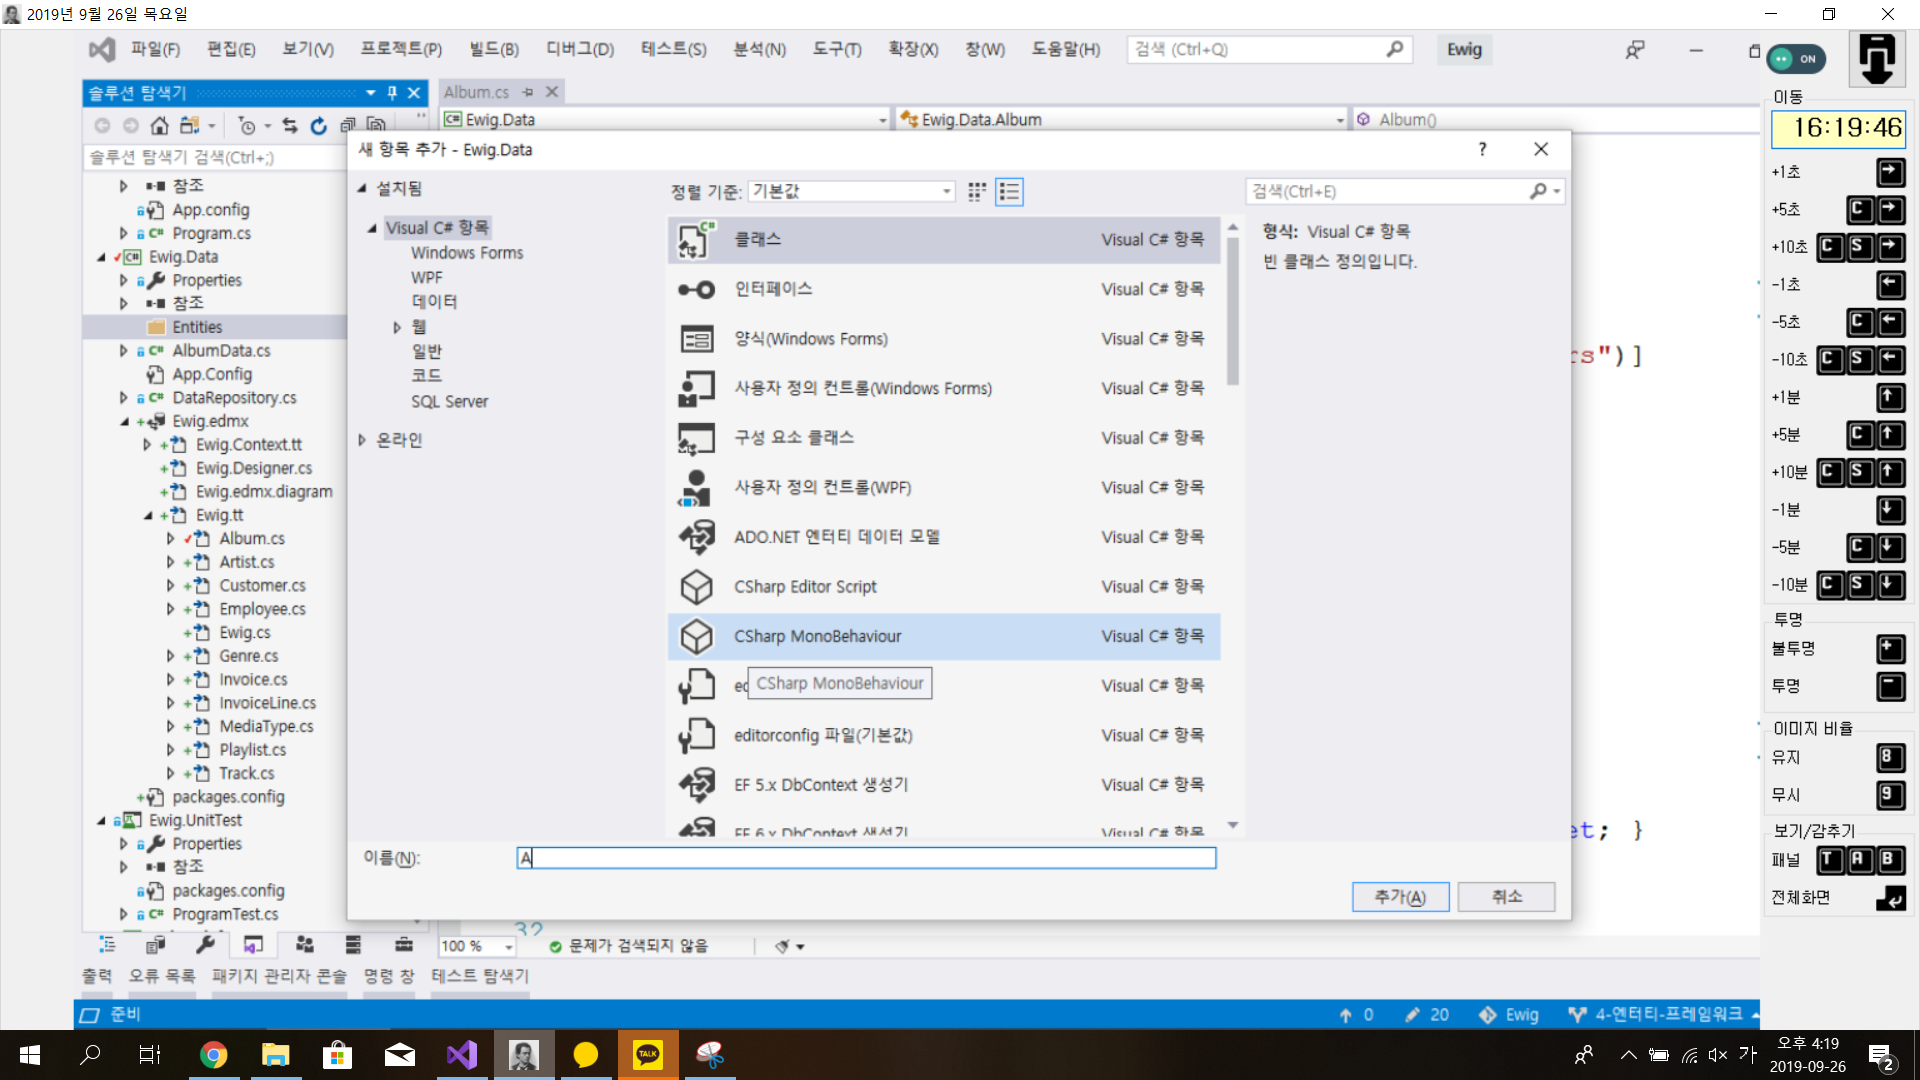Click the refresh icon in Solution Explorer toolbar

(318, 126)
